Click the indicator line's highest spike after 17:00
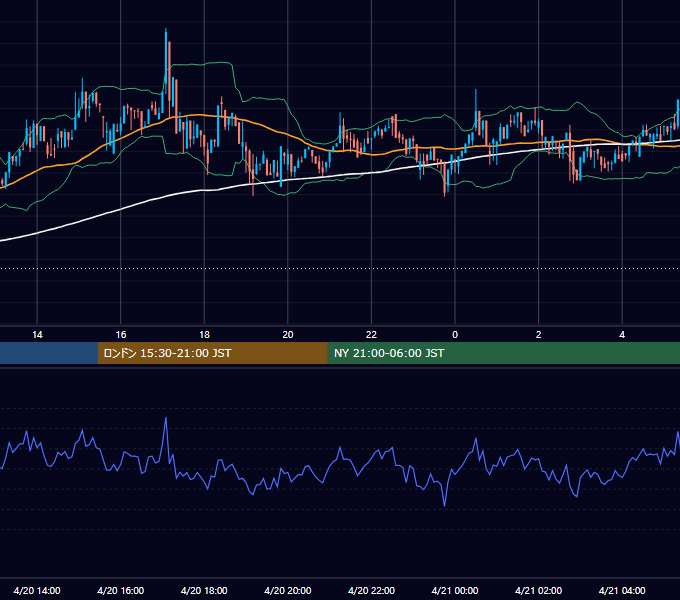Image resolution: width=680 pixels, height=600 pixels. click(166, 419)
